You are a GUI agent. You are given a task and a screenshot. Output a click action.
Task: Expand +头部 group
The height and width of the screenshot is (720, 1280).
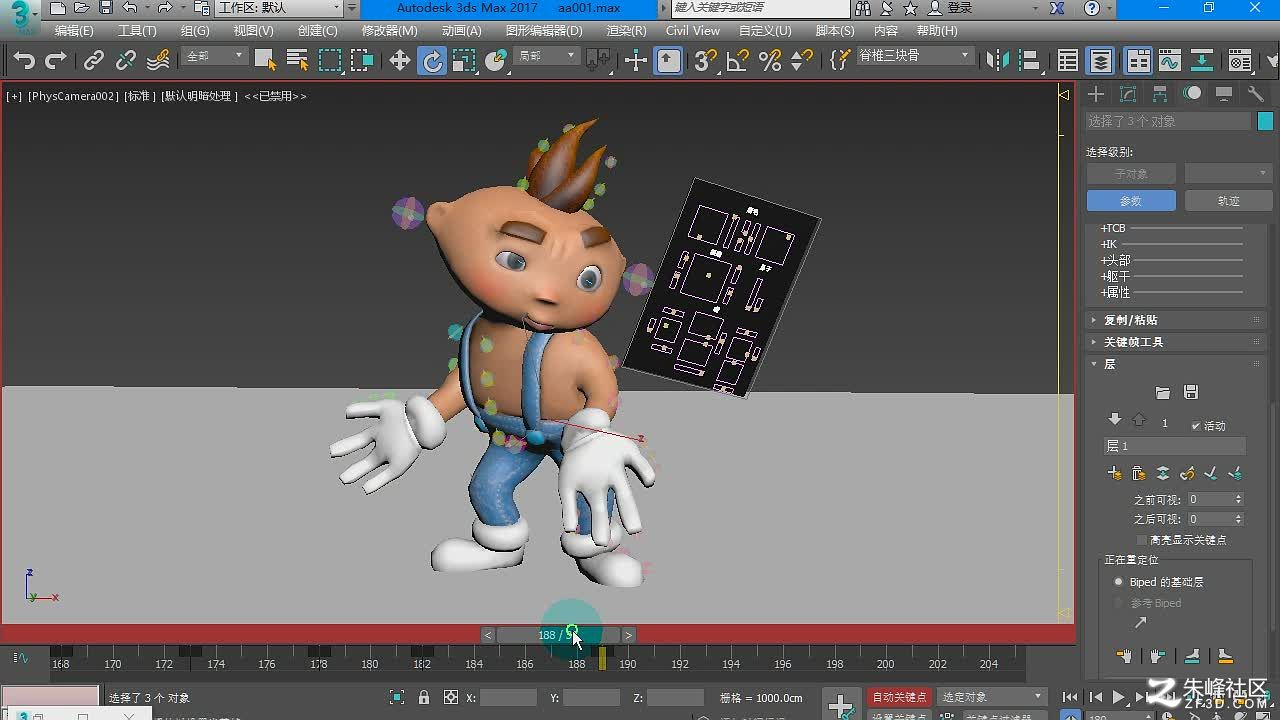click(x=1115, y=260)
